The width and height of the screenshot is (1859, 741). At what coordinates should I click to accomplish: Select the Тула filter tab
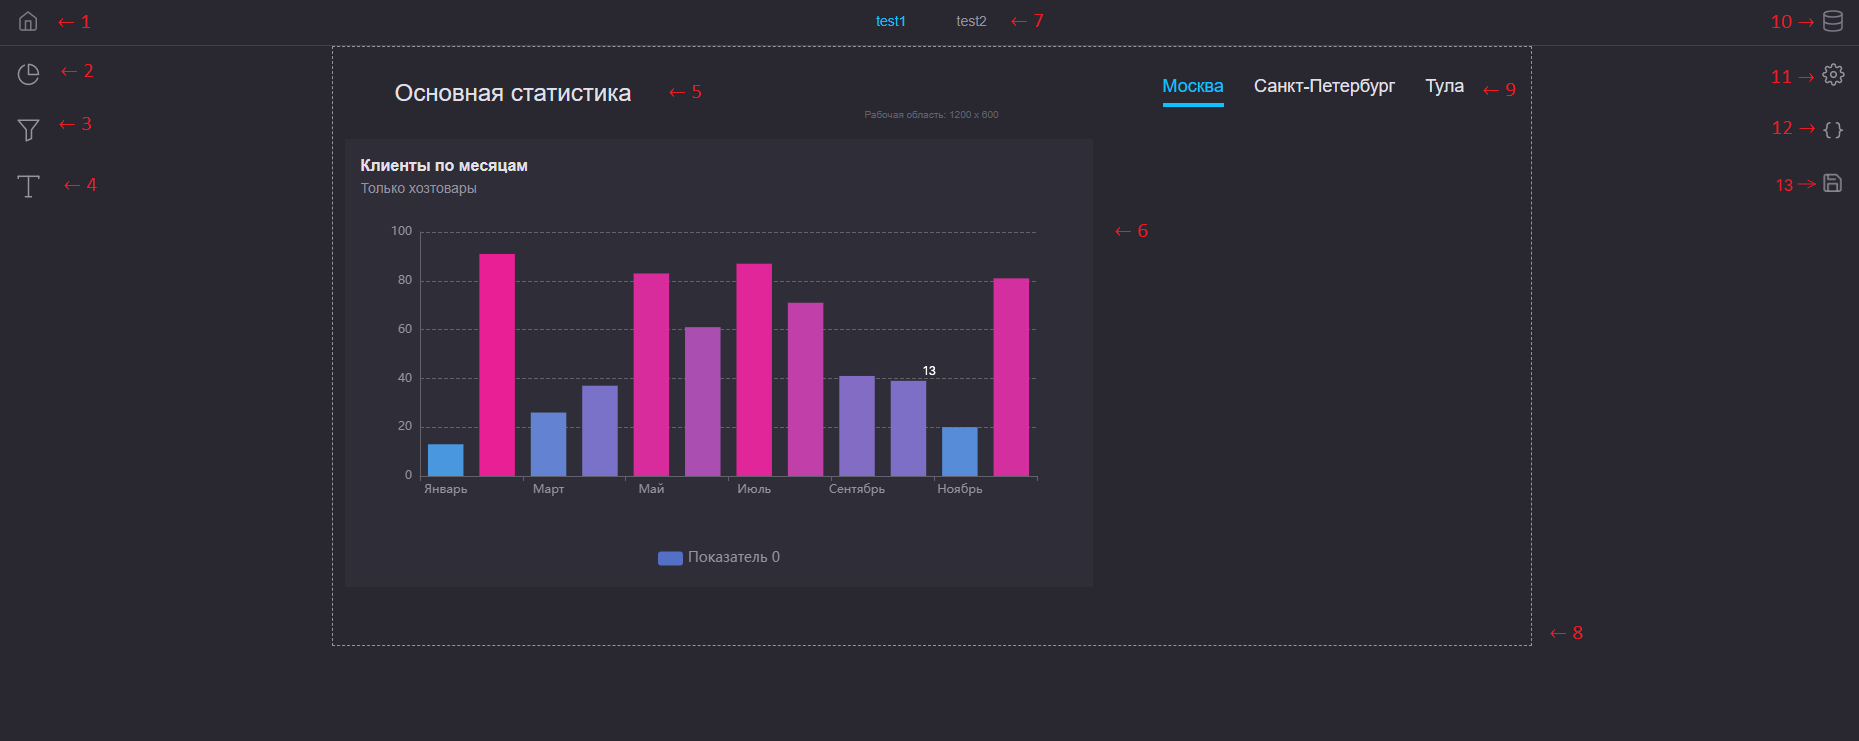[1444, 86]
